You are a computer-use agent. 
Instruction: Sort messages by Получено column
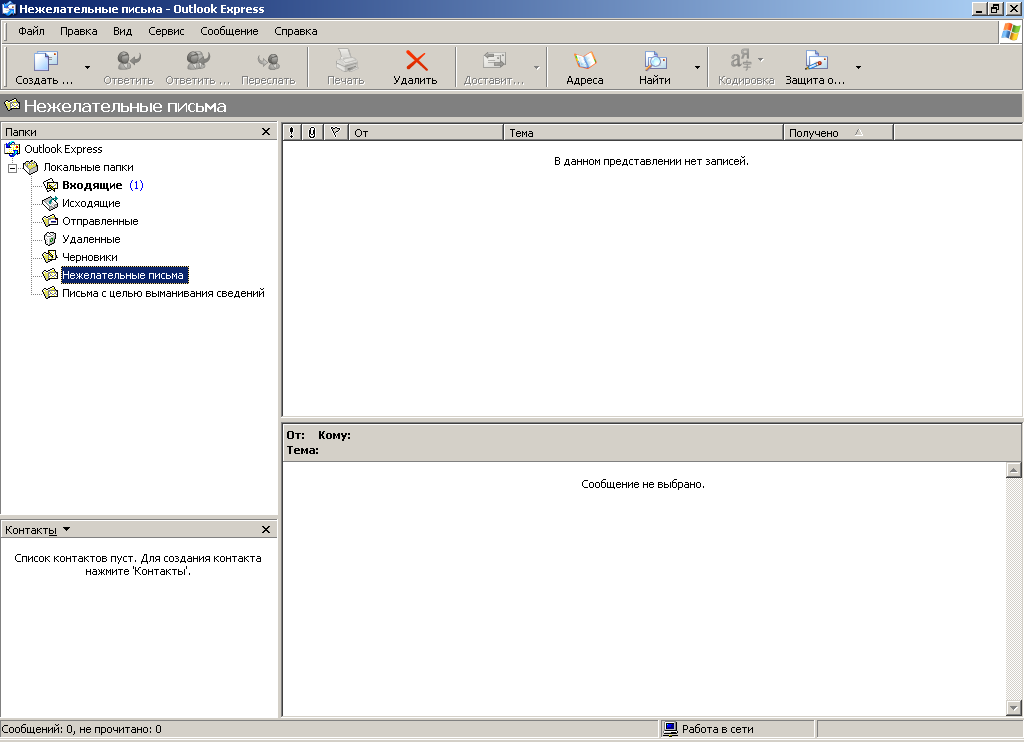point(838,133)
